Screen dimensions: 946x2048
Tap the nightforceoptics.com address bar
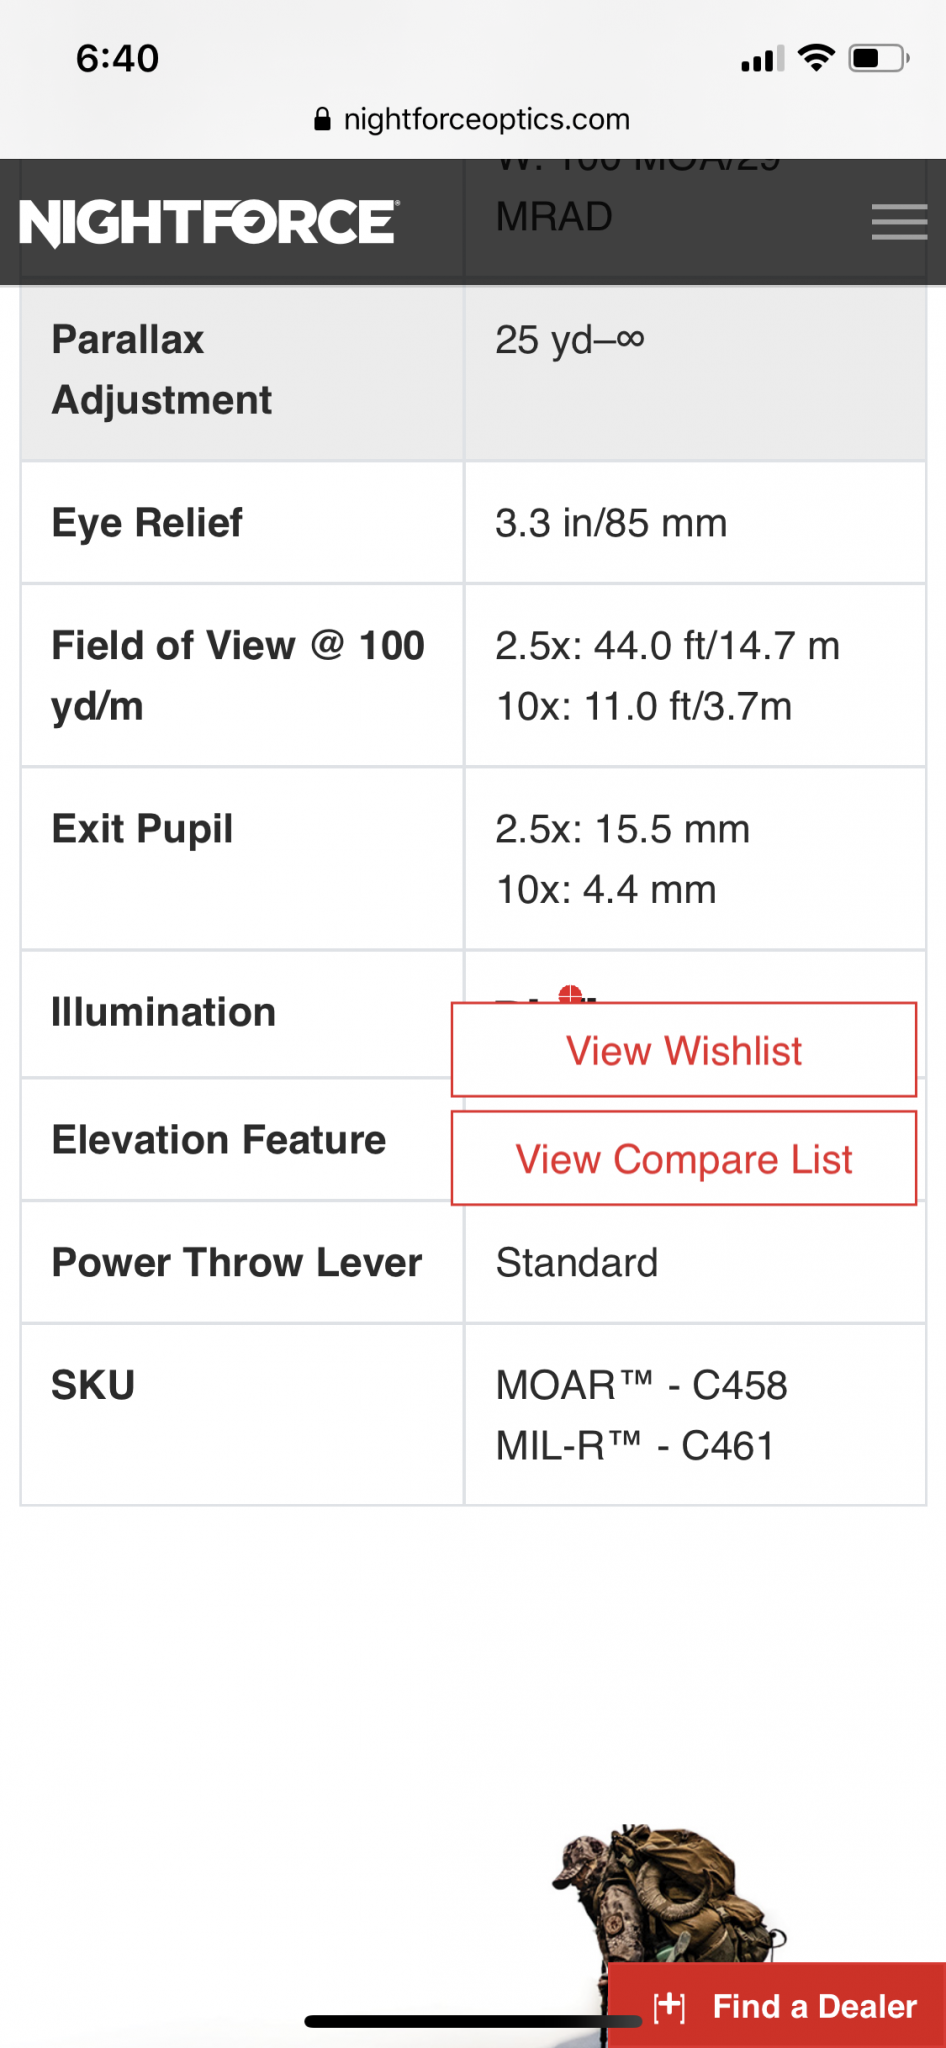point(473,120)
